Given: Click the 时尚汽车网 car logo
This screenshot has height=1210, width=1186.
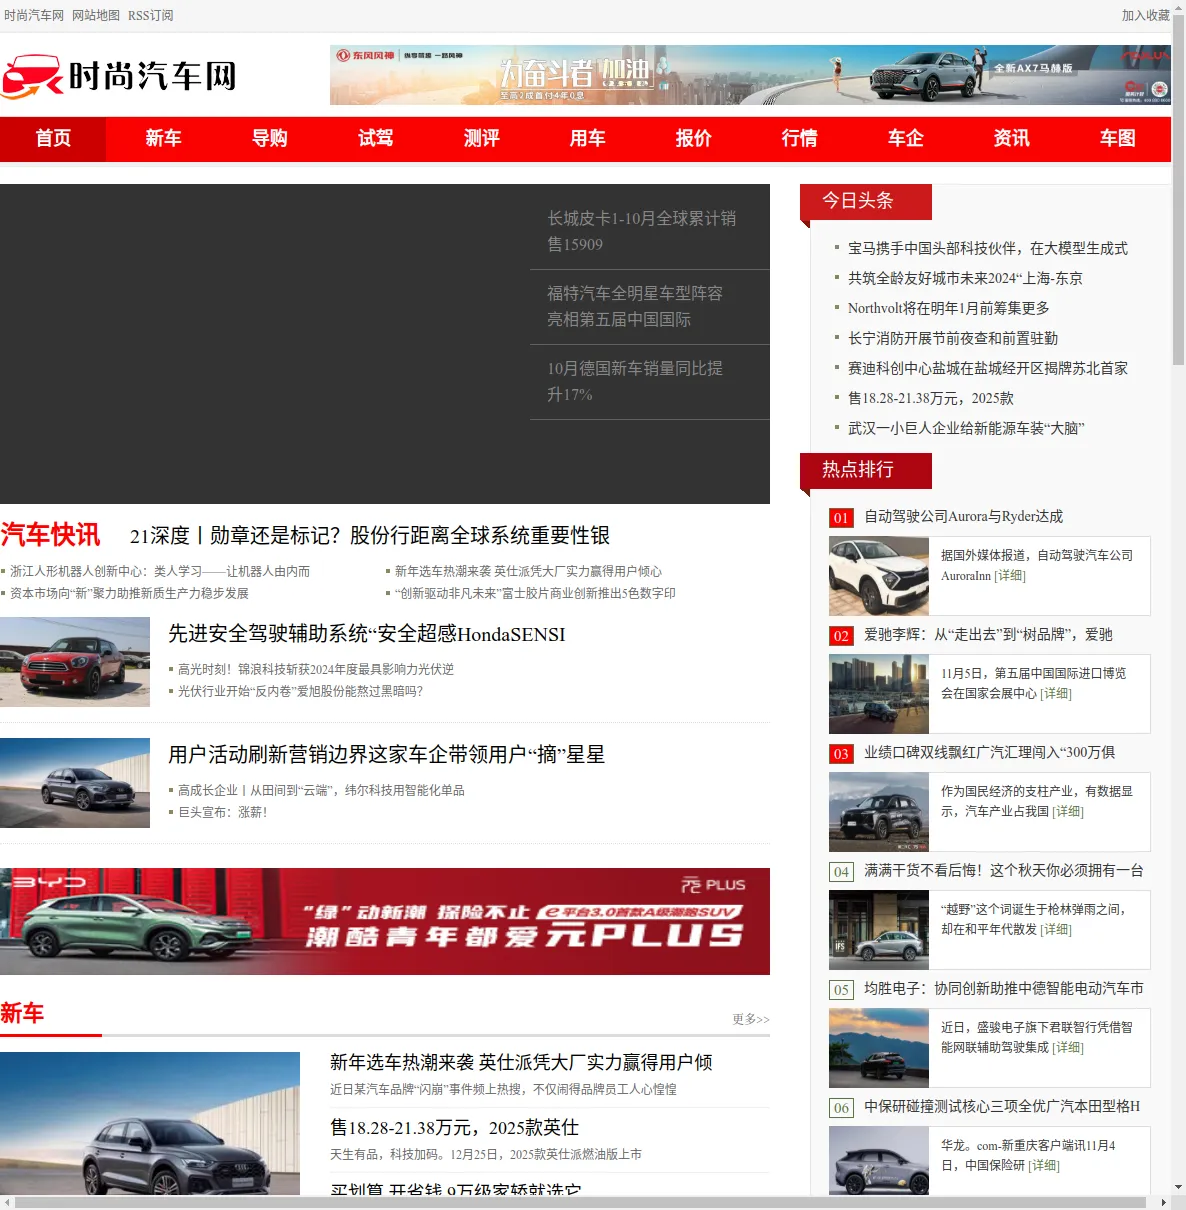Looking at the screenshot, I should (119, 76).
